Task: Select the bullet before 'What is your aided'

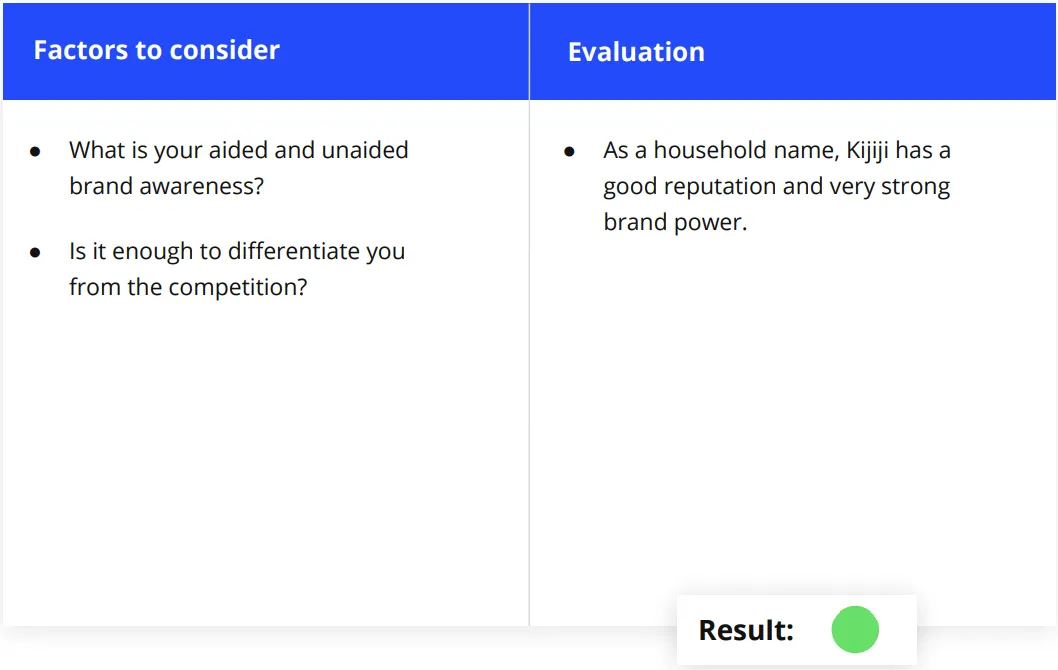Action: [35, 152]
